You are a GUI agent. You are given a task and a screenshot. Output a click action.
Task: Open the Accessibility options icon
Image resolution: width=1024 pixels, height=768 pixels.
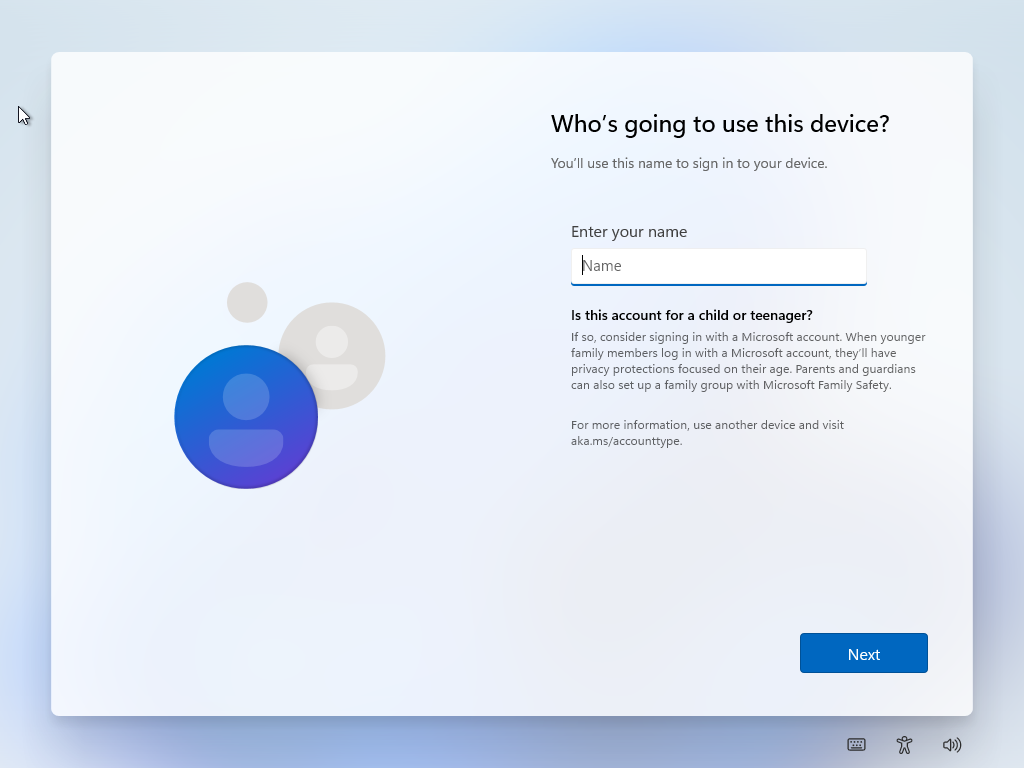904,744
